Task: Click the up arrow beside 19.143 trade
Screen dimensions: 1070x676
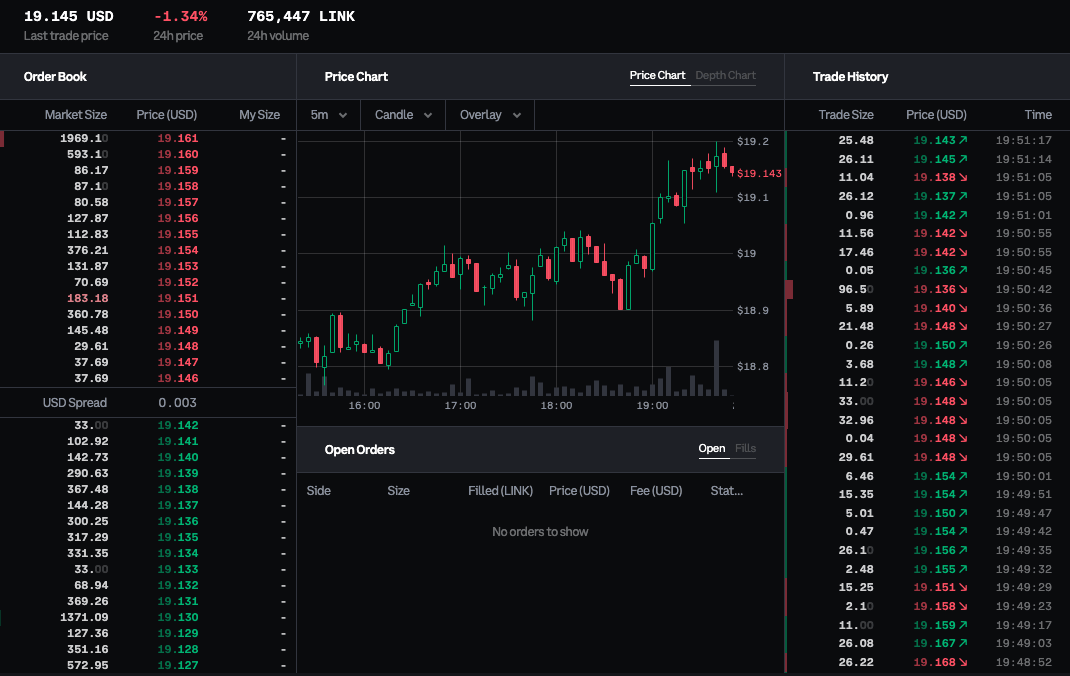Action: click(x=963, y=141)
